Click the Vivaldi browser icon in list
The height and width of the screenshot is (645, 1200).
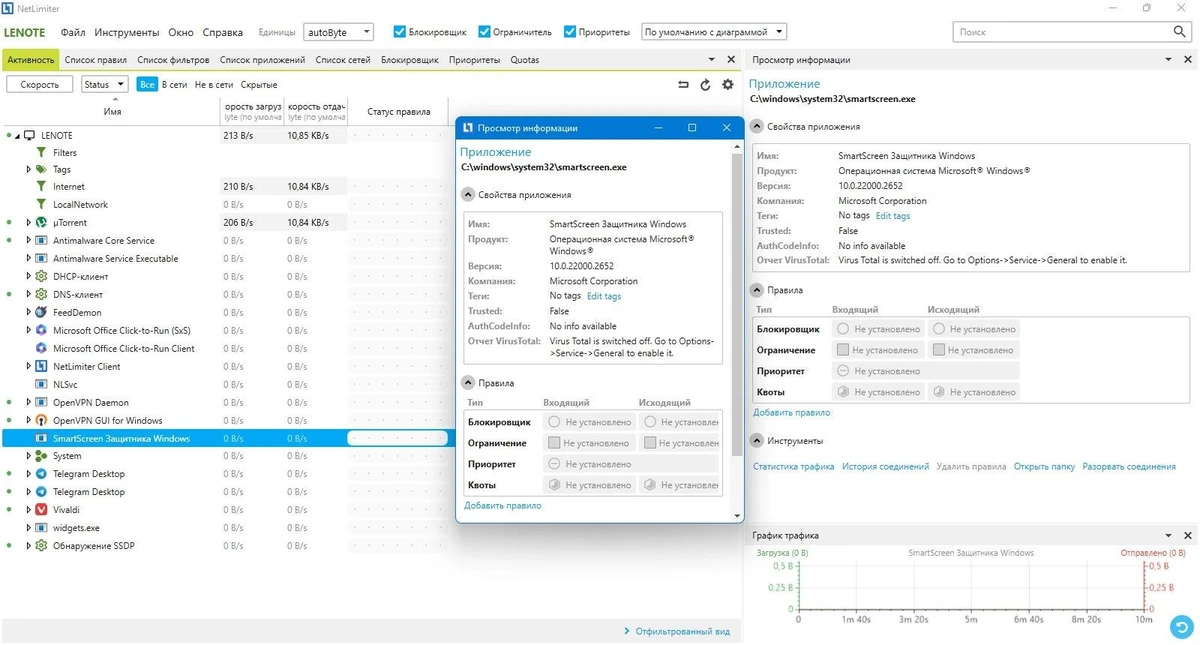pos(41,509)
